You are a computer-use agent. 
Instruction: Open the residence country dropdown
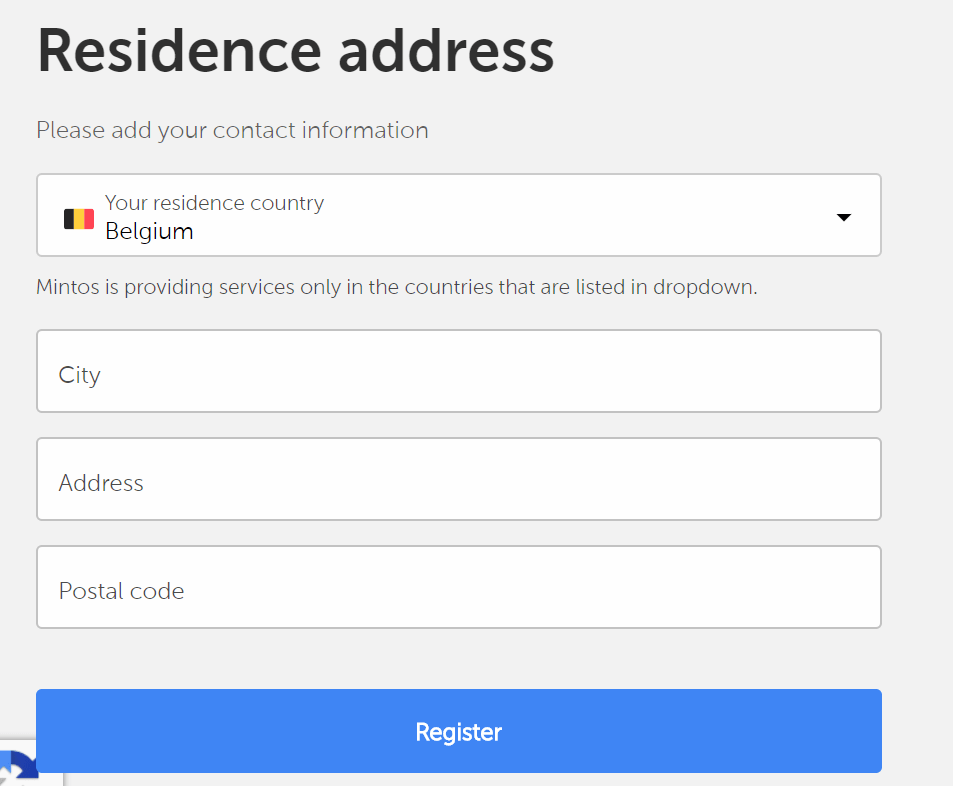(x=458, y=216)
